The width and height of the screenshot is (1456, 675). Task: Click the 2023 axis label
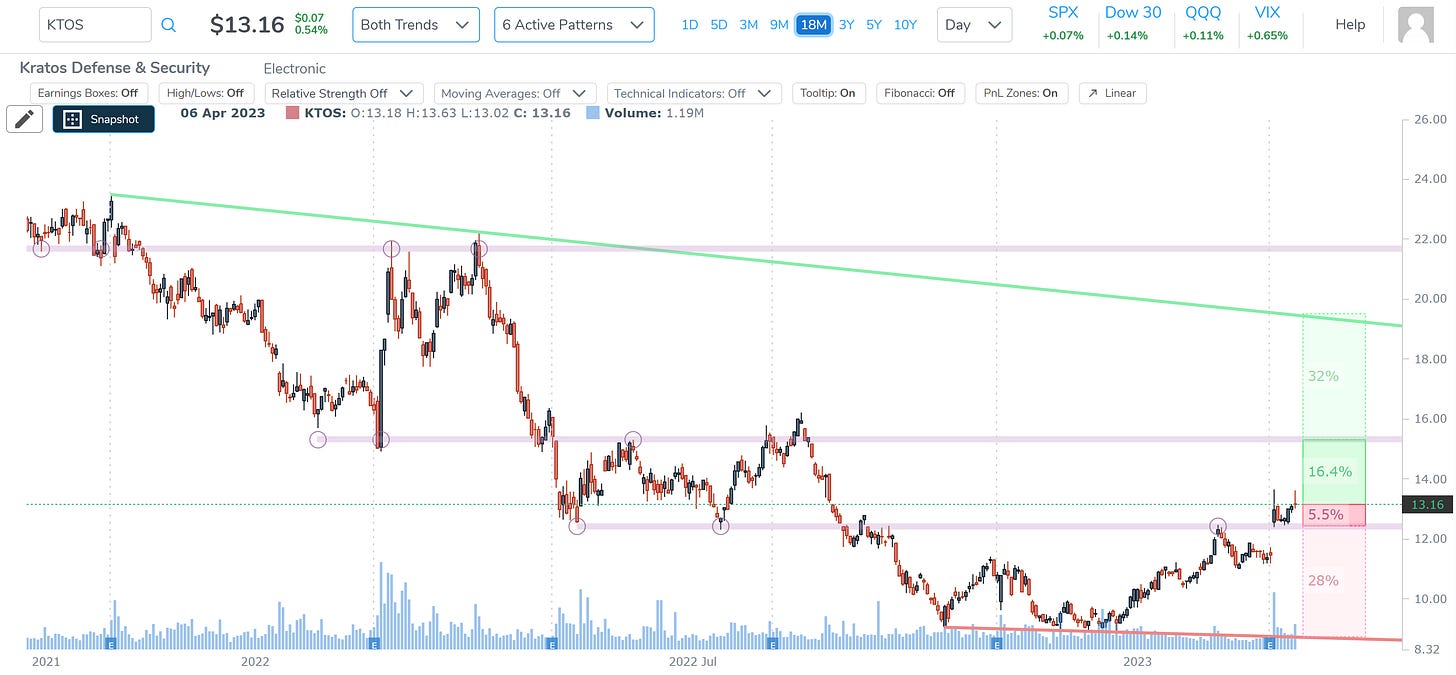tap(1137, 662)
